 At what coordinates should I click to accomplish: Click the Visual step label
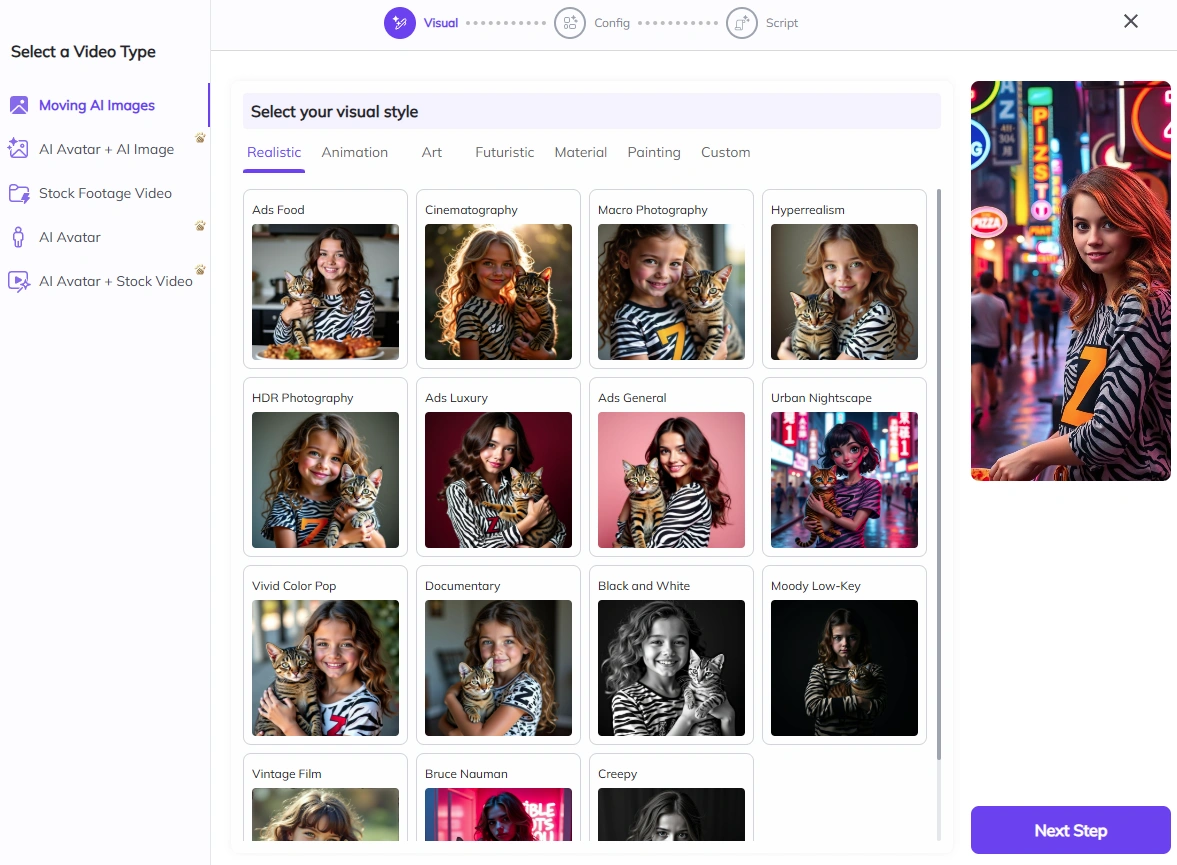click(x=441, y=23)
